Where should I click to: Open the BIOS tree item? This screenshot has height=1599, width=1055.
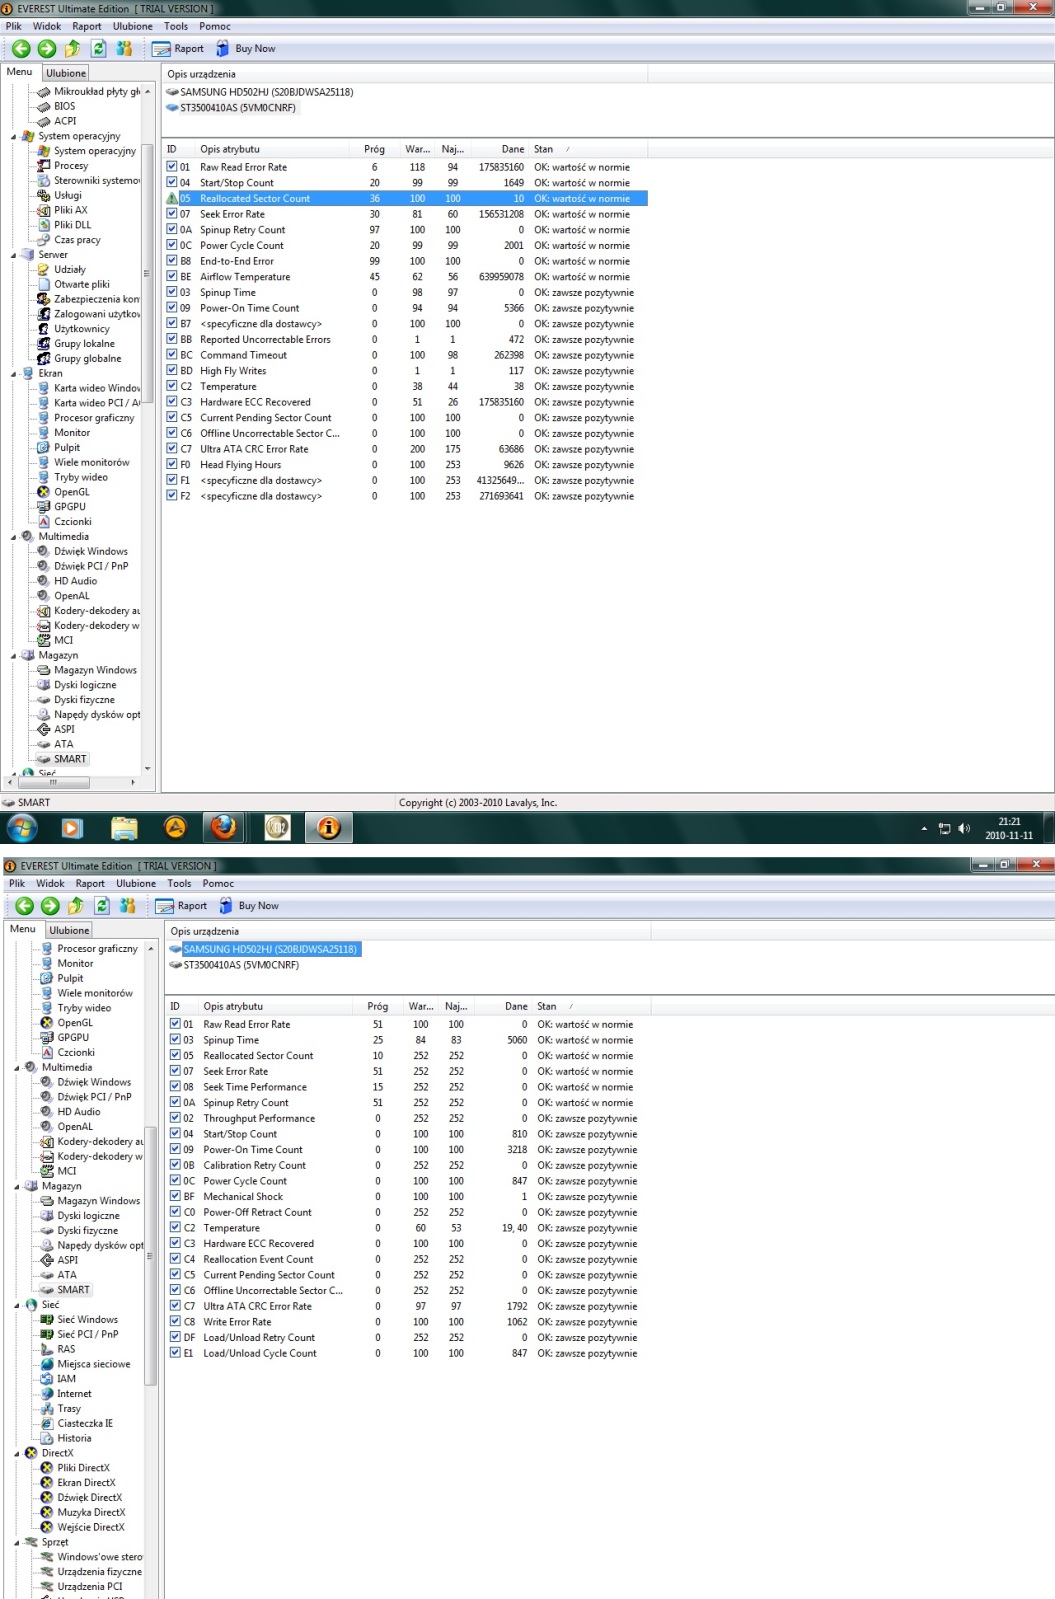(65, 106)
